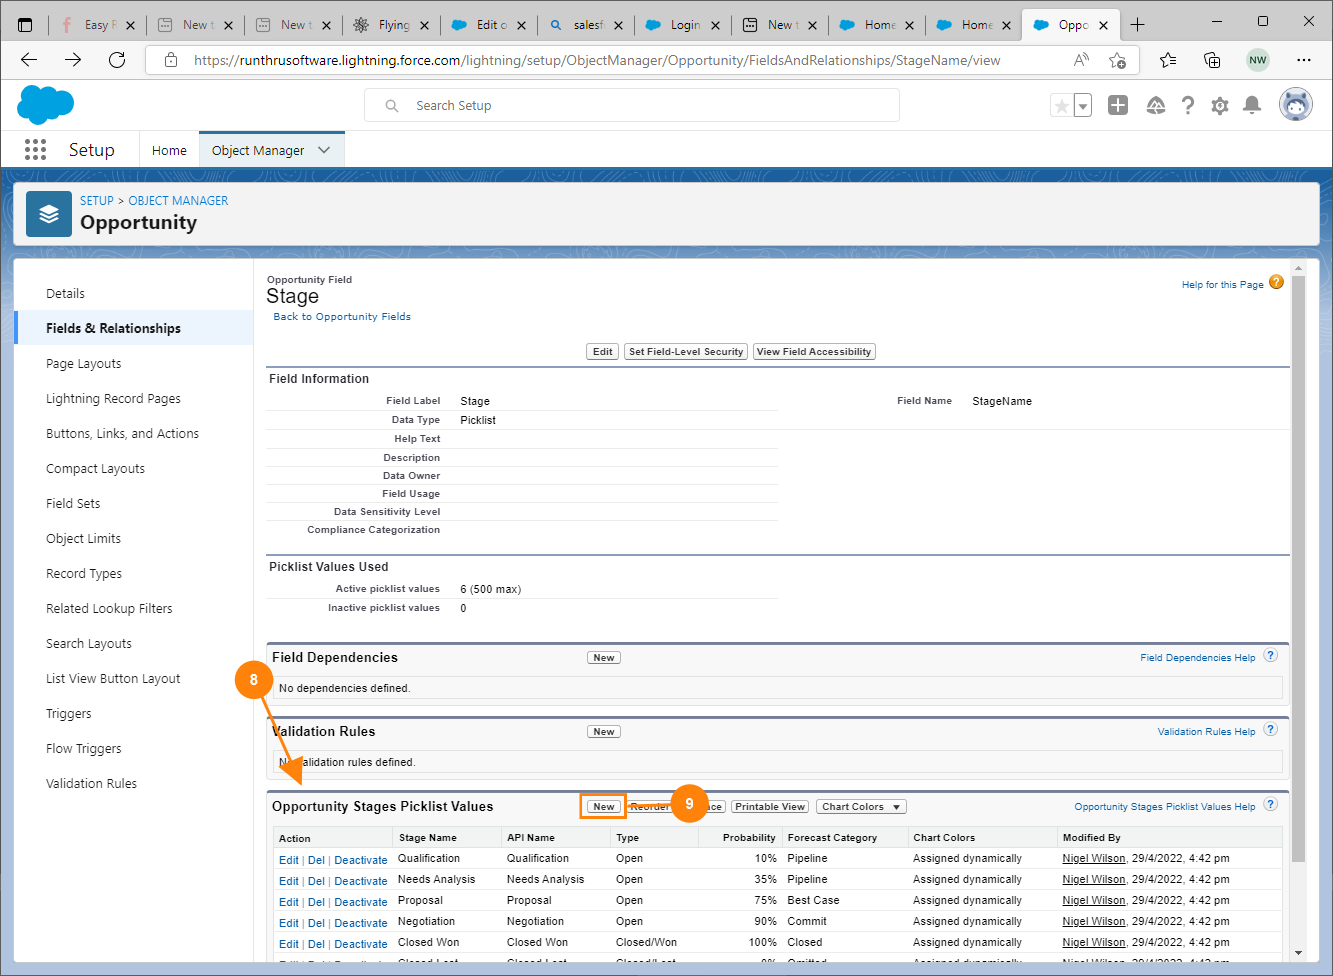Switch to the Home tab in Setup
Viewport: 1333px width, 976px height.
click(x=169, y=150)
